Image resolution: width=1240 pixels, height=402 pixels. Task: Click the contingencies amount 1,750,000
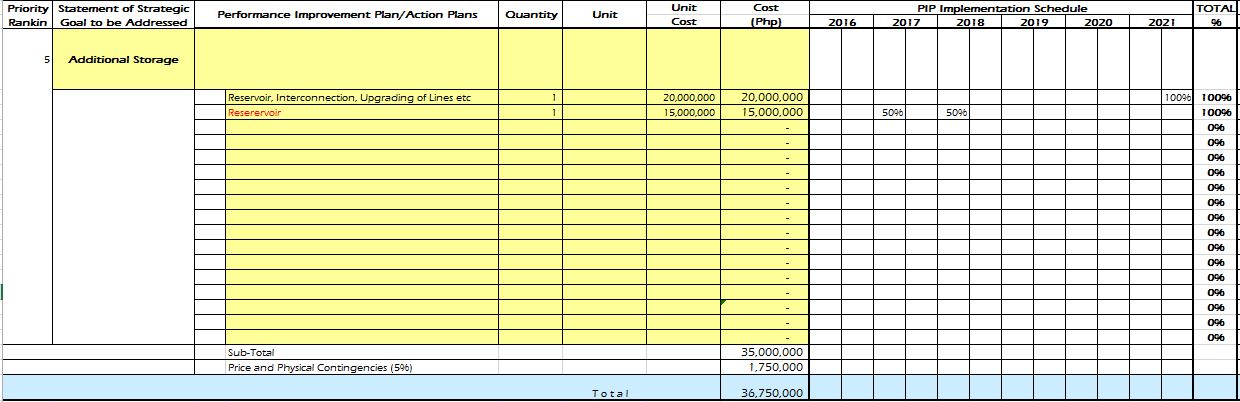coord(765,367)
